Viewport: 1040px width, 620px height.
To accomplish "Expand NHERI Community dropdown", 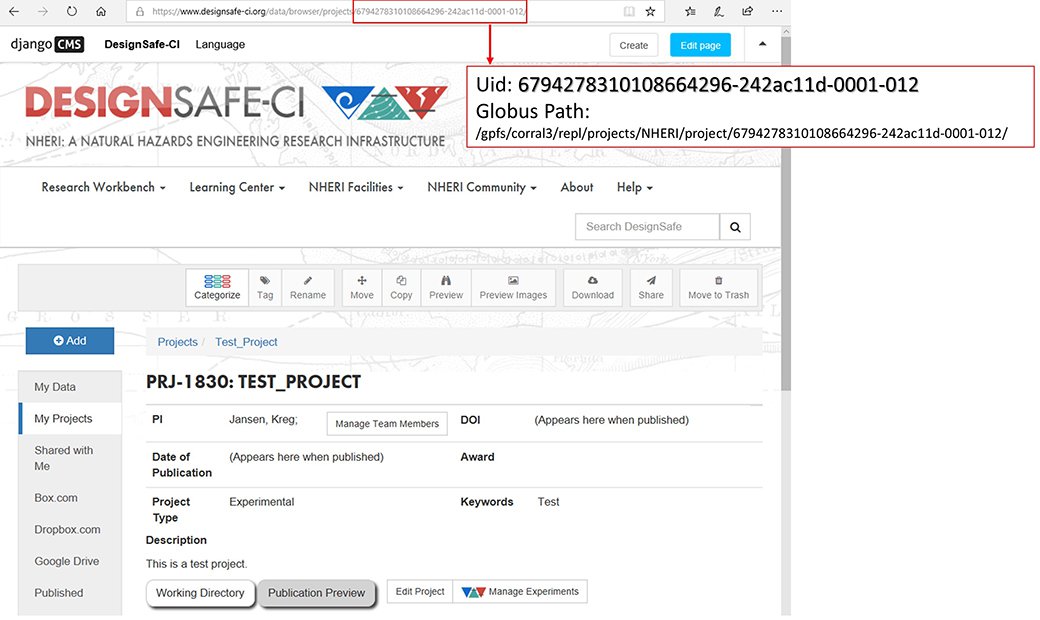I will [482, 188].
